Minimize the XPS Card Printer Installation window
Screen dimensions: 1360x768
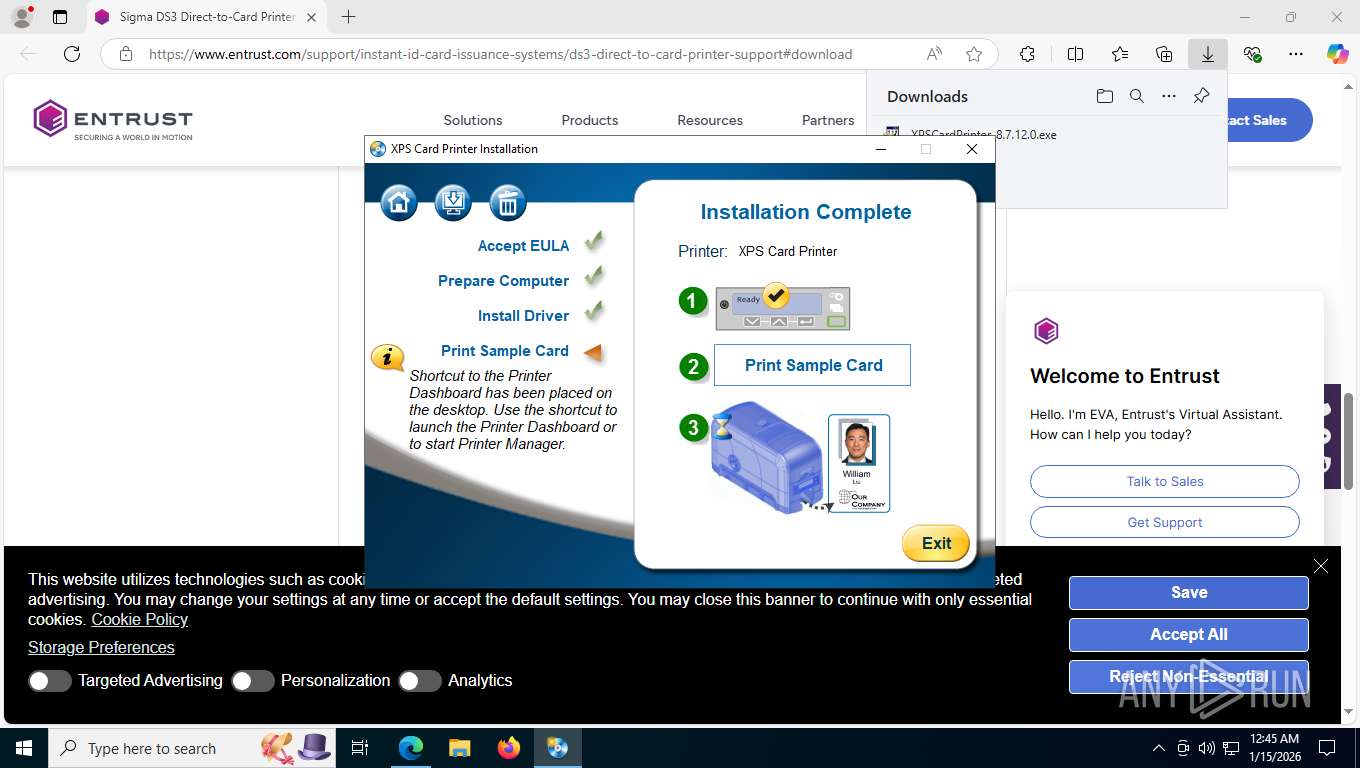(x=881, y=149)
